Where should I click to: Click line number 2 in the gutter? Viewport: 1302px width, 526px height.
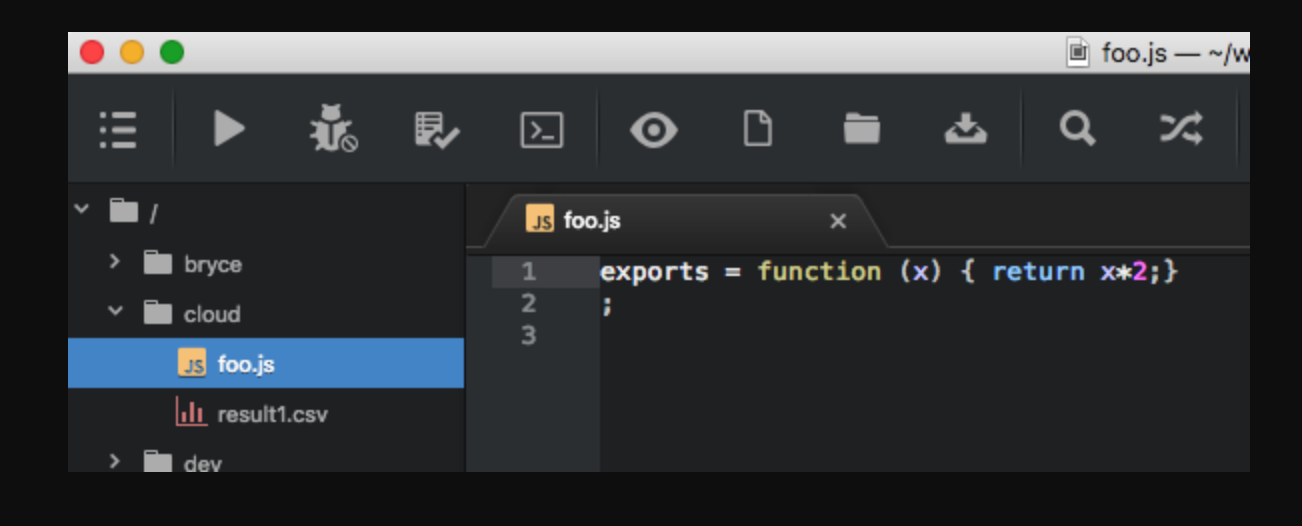[x=529, y=303]
